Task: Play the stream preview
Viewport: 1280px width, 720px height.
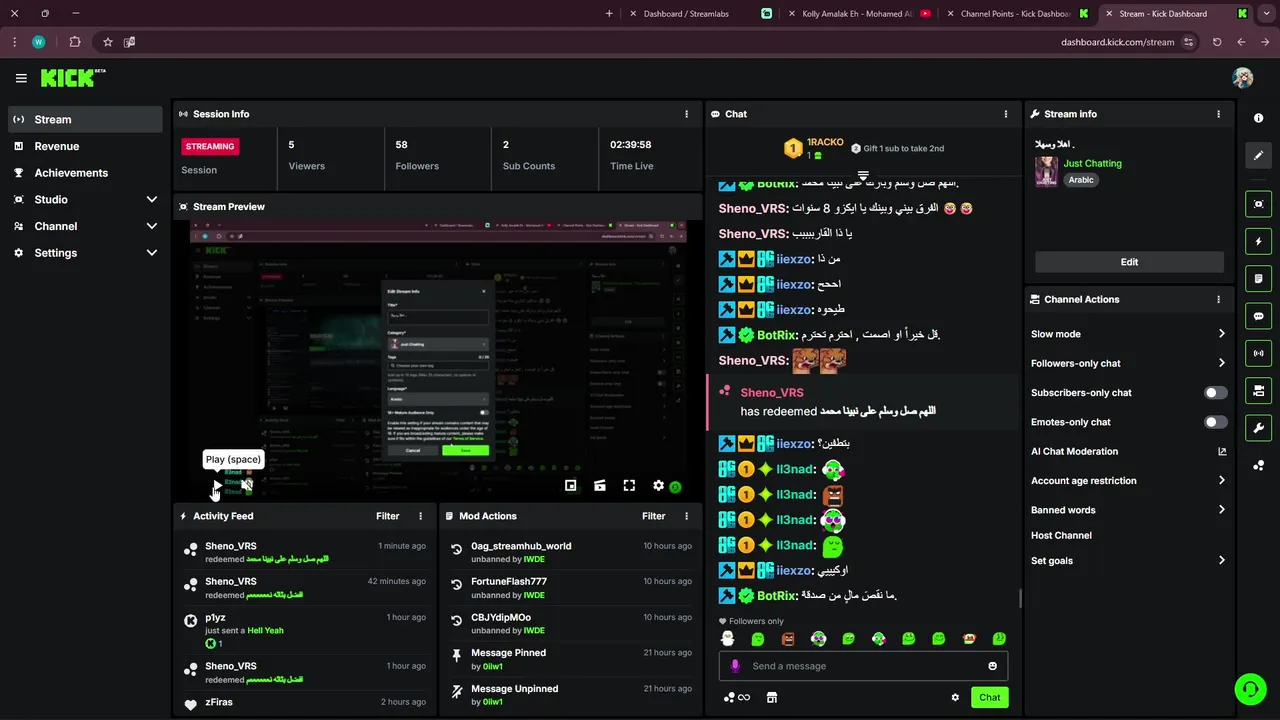Action: tap(218, 486)
